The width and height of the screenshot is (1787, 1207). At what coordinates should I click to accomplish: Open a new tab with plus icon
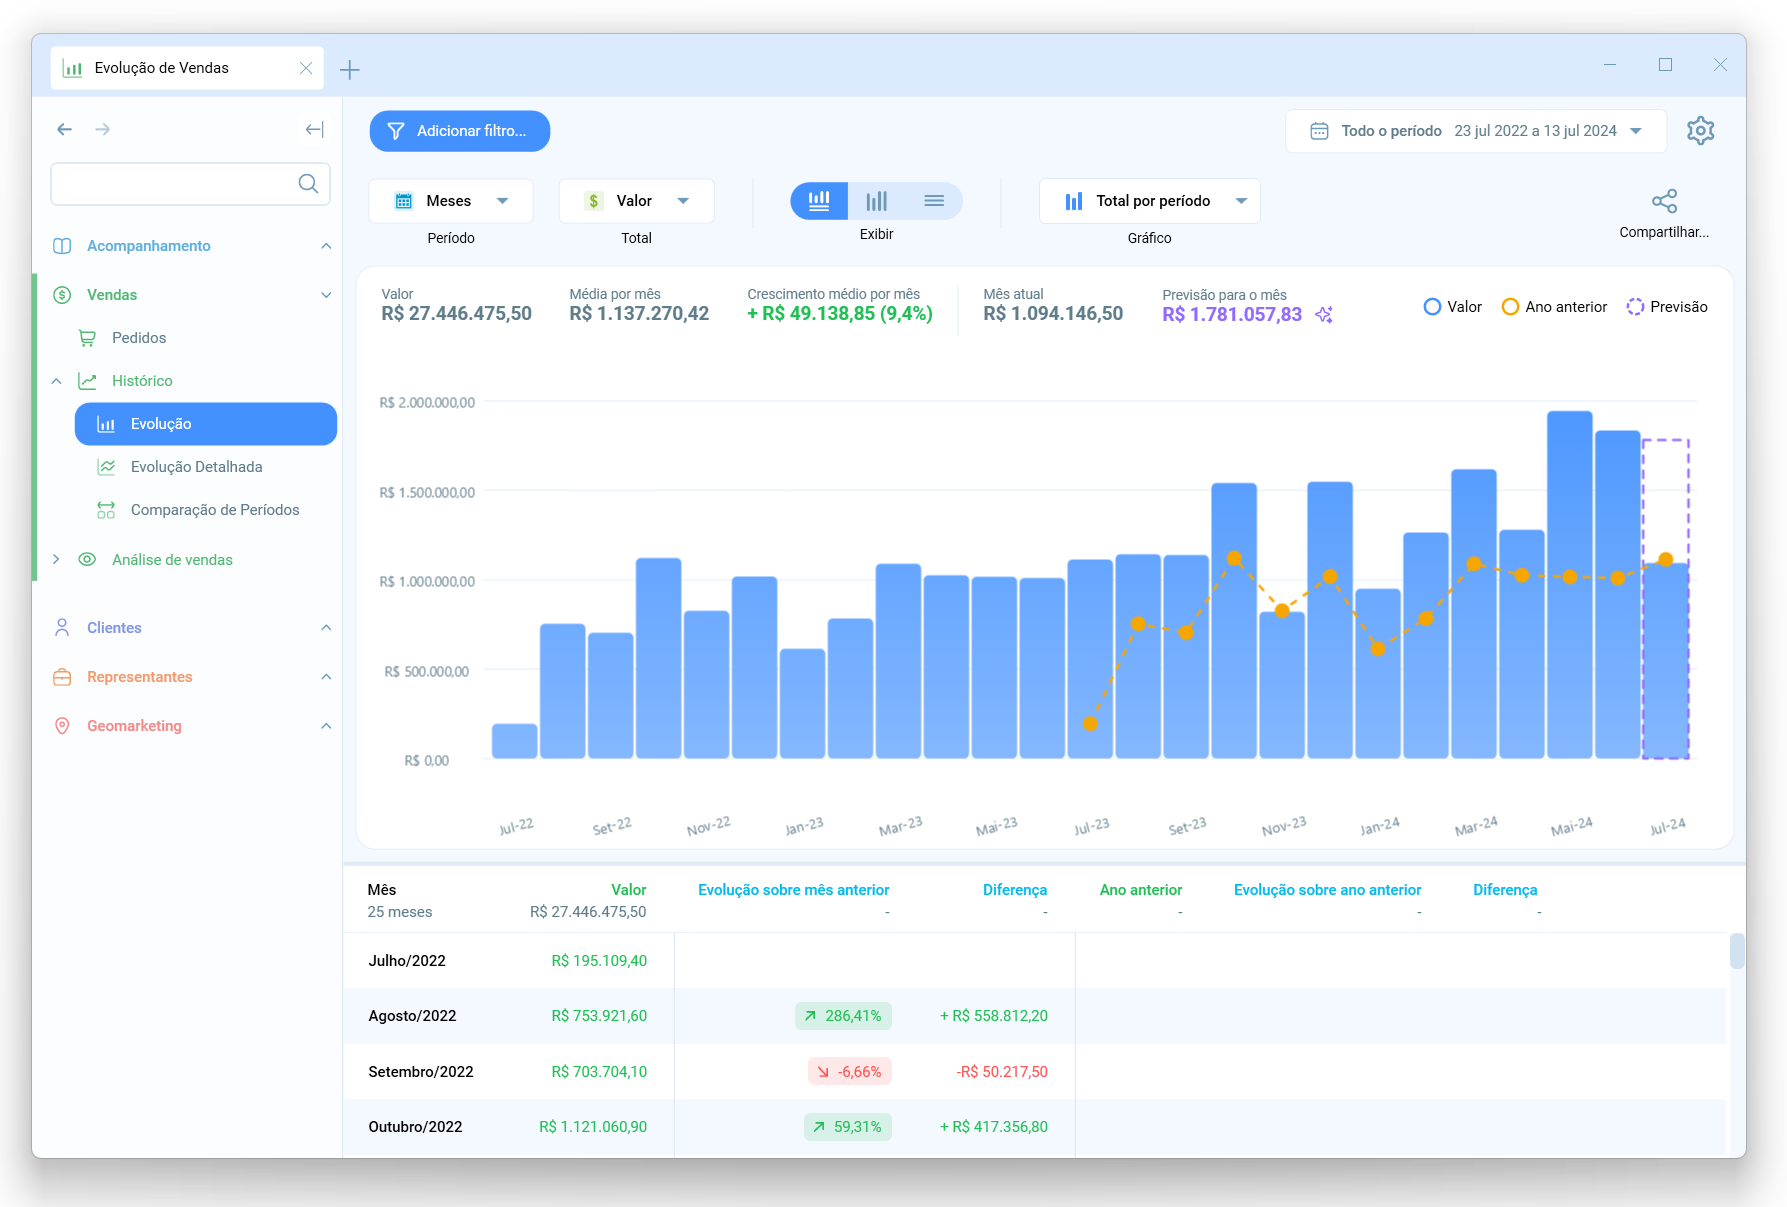[x=349, y=69]
